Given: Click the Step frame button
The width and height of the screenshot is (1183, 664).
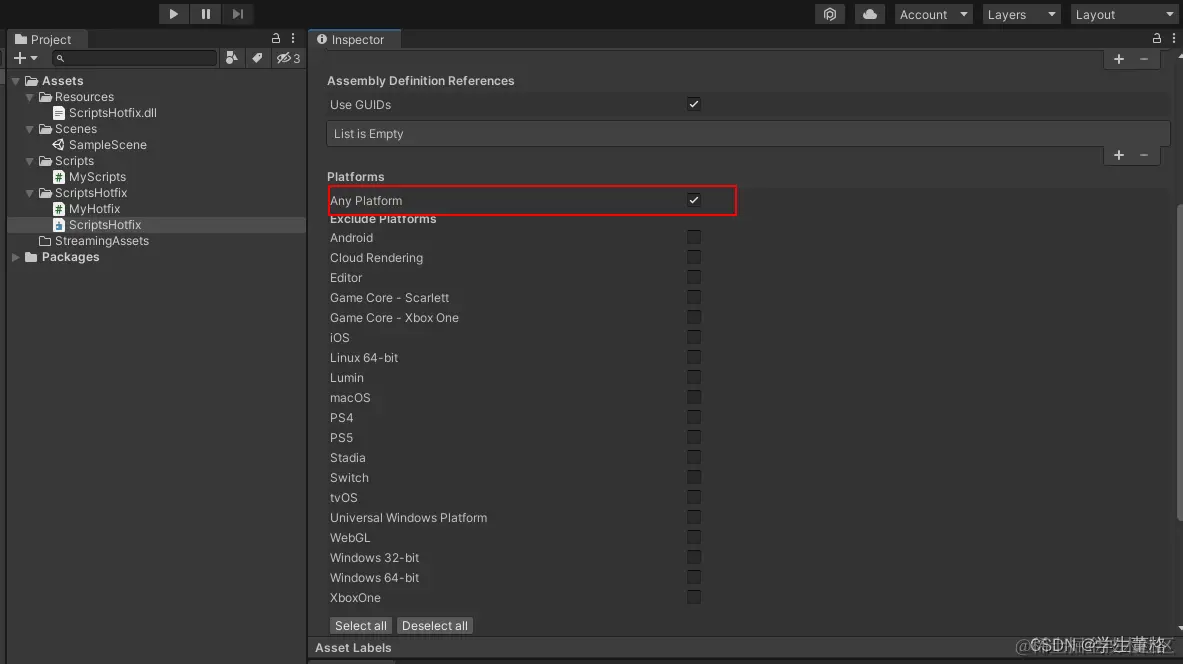Looking at the screenshot, I should pyautogui.click(x=238, y=14).
